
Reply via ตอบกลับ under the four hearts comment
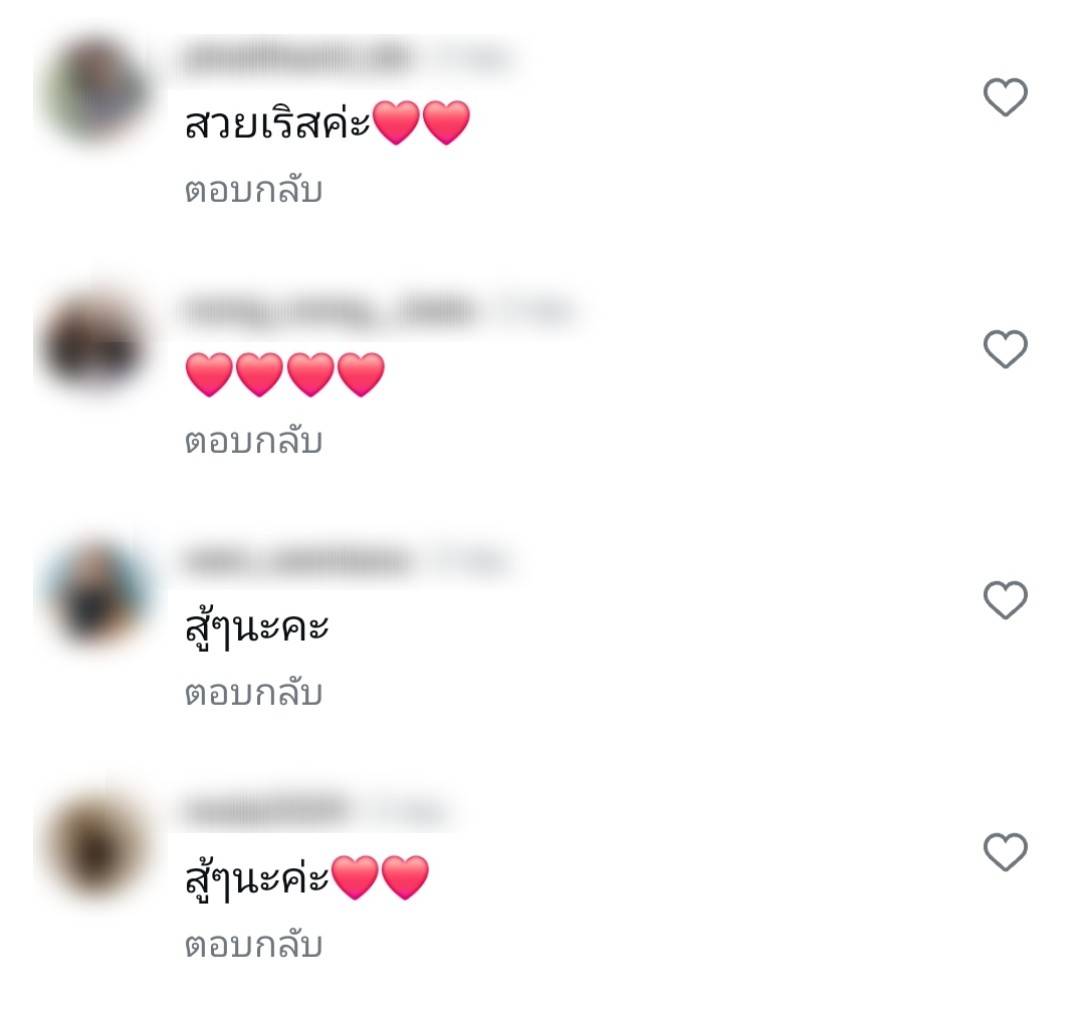(253, 441)
